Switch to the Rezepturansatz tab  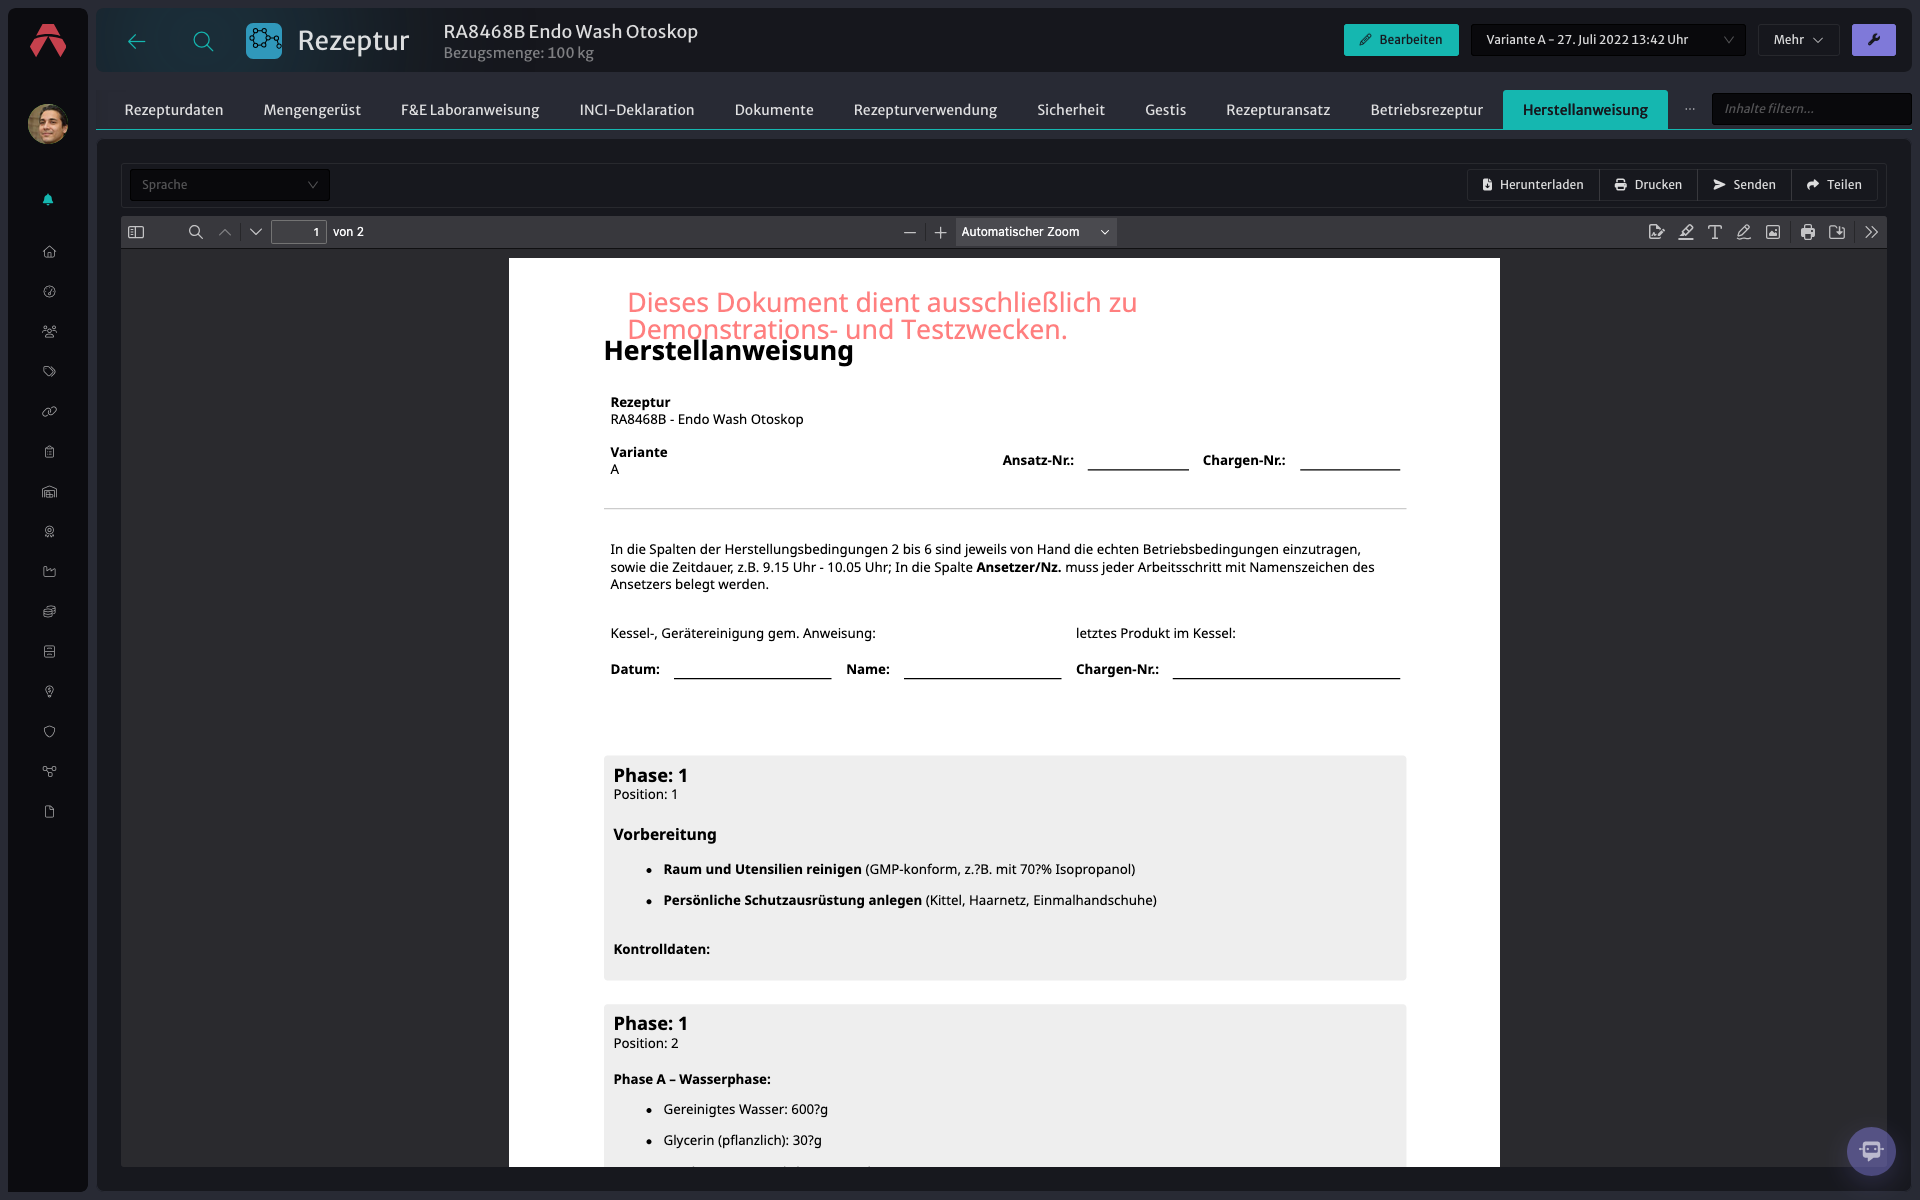coord(1278,110)
